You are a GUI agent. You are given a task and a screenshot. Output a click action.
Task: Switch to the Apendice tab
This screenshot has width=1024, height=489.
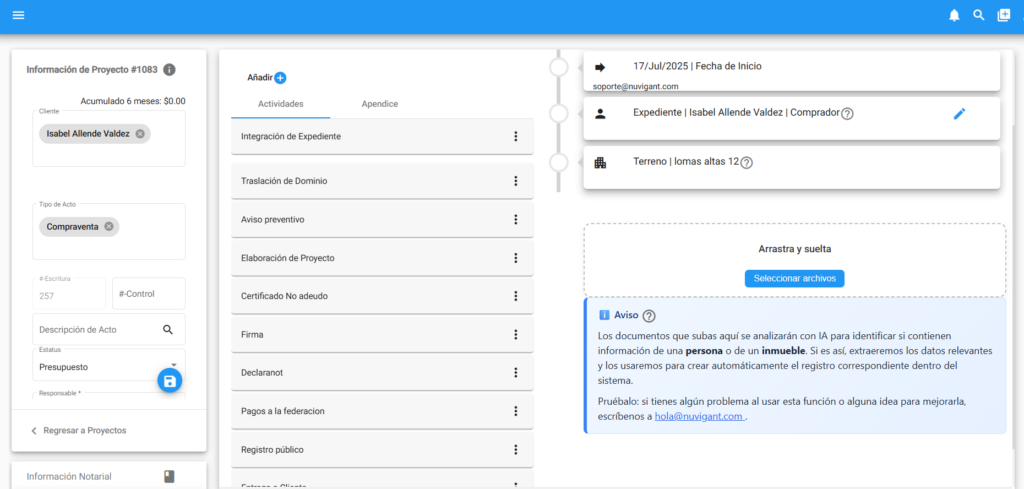coord(380,104)
